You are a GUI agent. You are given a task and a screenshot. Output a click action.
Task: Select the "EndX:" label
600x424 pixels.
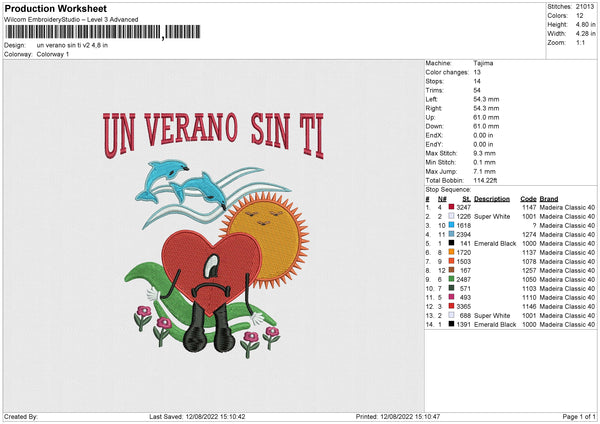coord(434,135)
